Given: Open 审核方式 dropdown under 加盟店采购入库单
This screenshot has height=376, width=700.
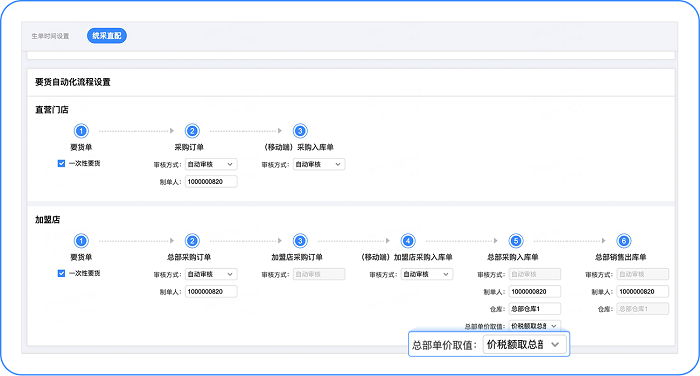Looking at the screenshot, I should (x=427, y=274).
